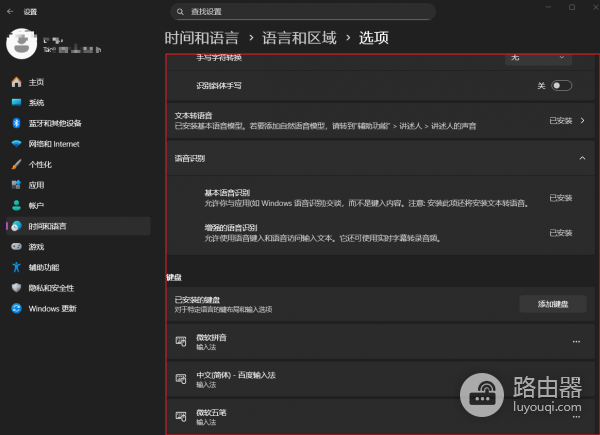Click the keyboard icon beside 微软五笔
The width and height of the screenshot is (600, 435).
[x=181, y=416]
